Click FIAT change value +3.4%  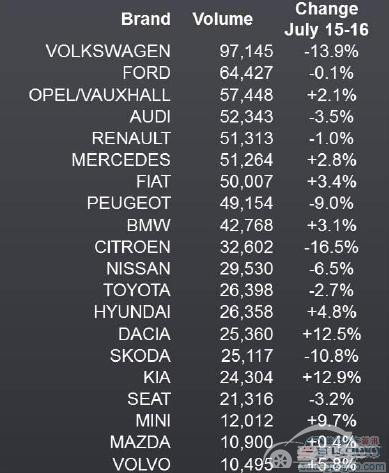pos(331,182)
